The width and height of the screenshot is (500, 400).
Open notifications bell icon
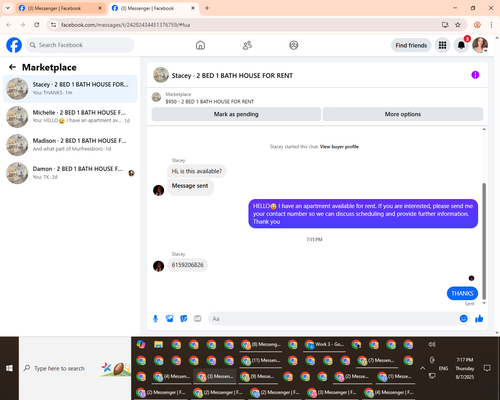click(461, 45)
